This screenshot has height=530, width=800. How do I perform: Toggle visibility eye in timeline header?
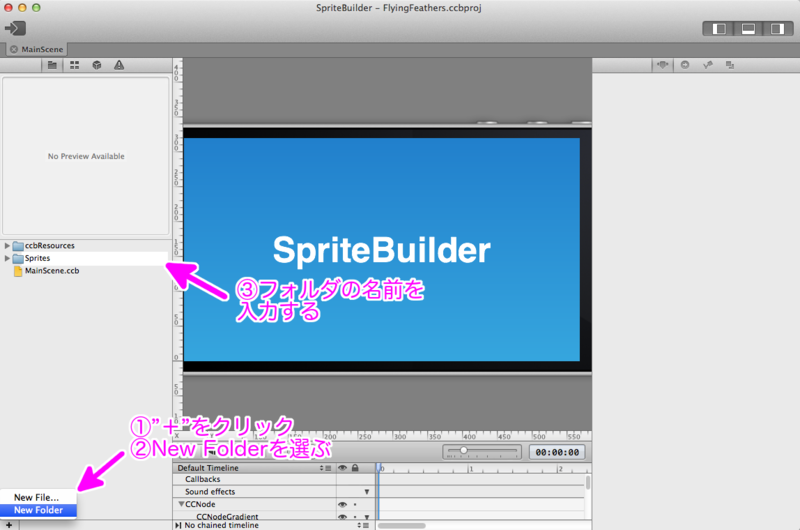point(342,468)
